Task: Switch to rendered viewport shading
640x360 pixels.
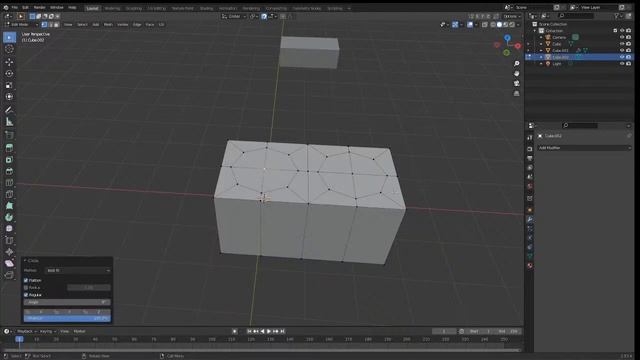Action: 512,24
